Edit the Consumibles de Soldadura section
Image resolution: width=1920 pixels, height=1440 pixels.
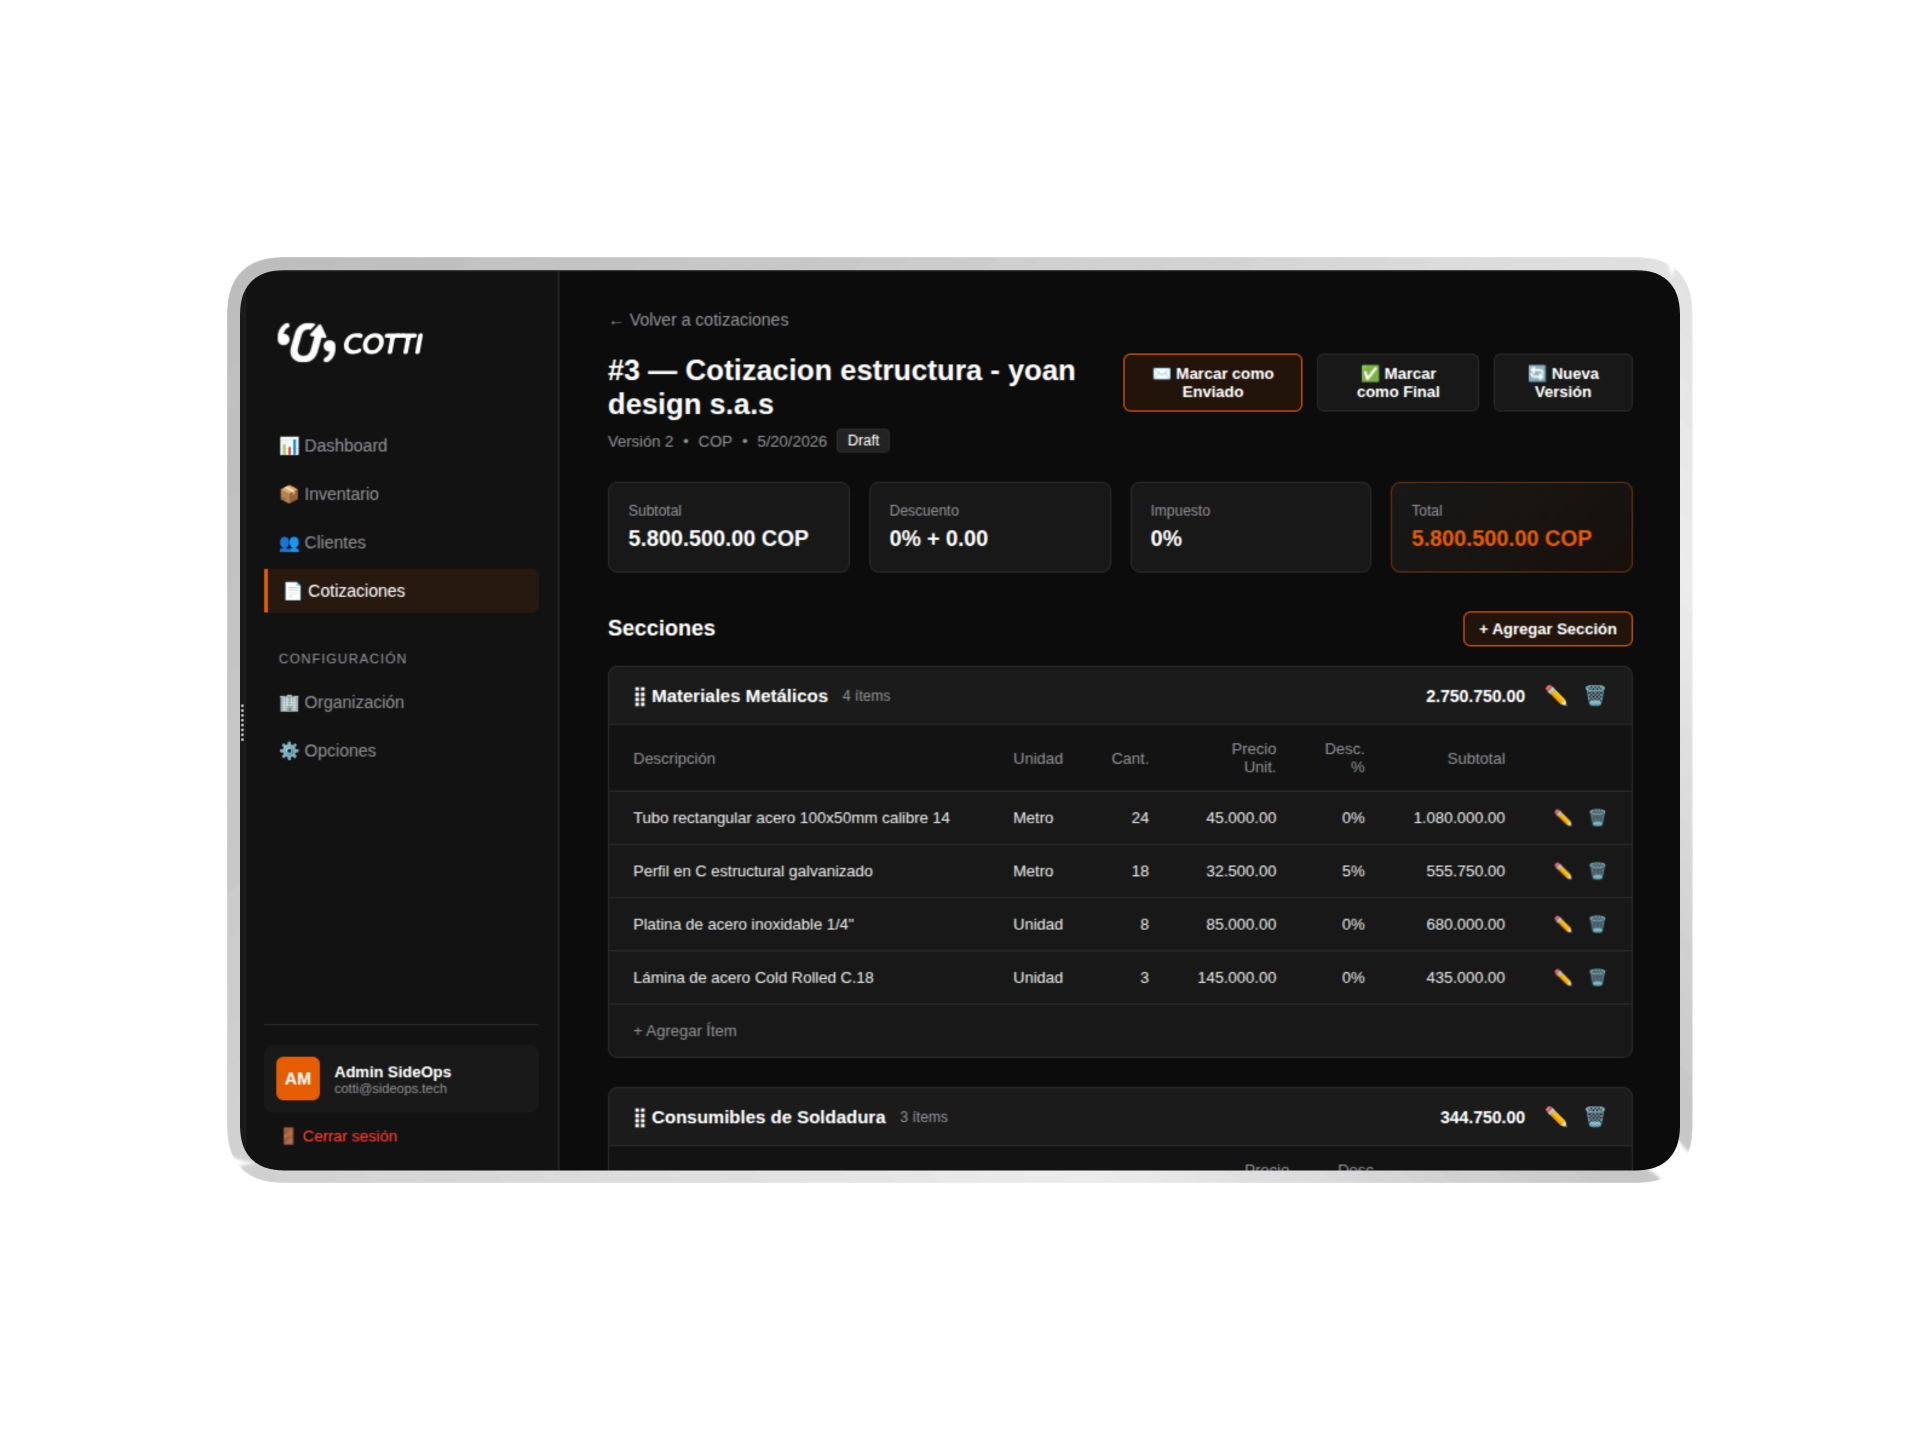point(1556,1116)
